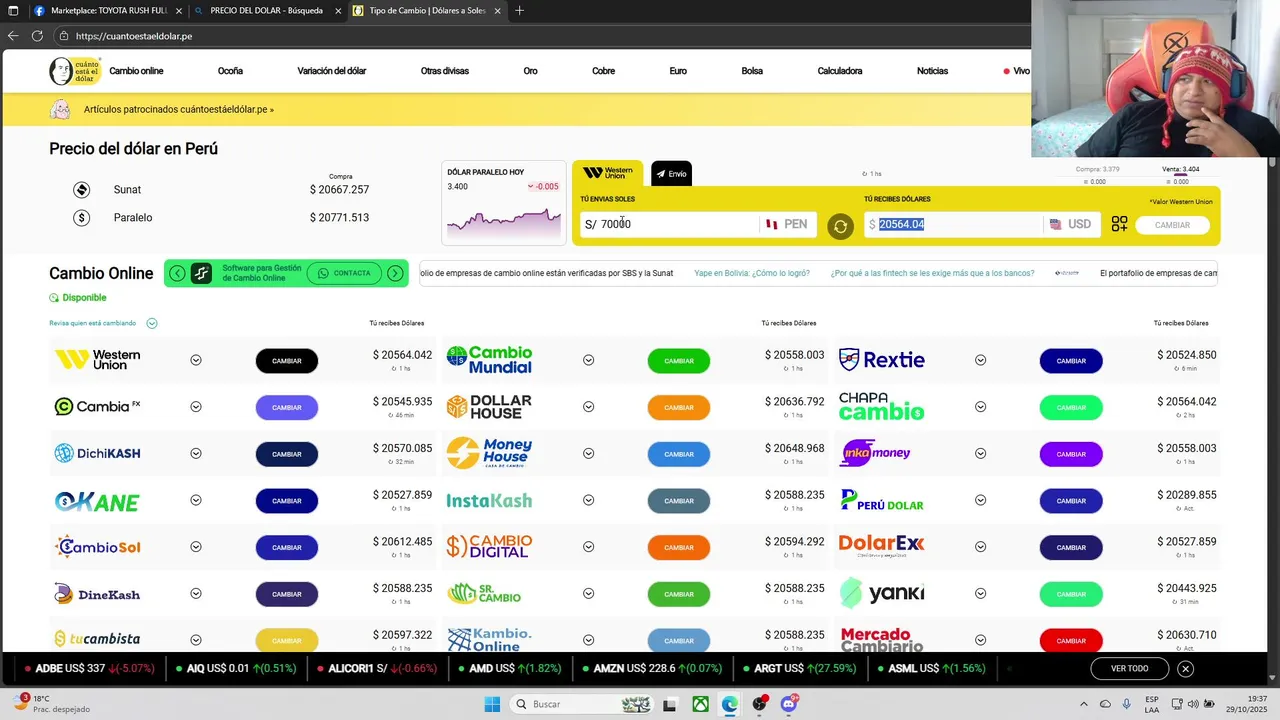Click the InstaKash logo
This screenshot has width=1280, height=720.
coord(489,501)
